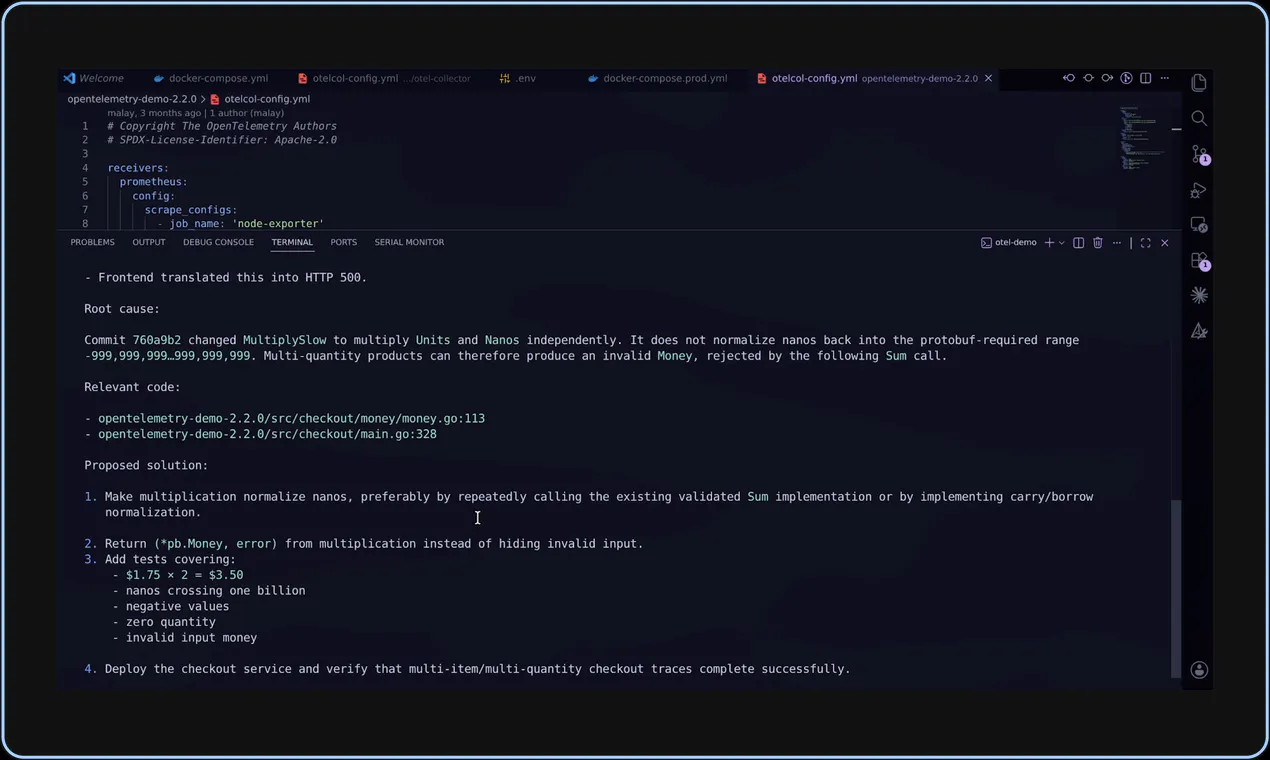The width and height of the screenshot is (1270, 760).
Task: Open the Welcome editor tab
Action: [x=95, y=78]
